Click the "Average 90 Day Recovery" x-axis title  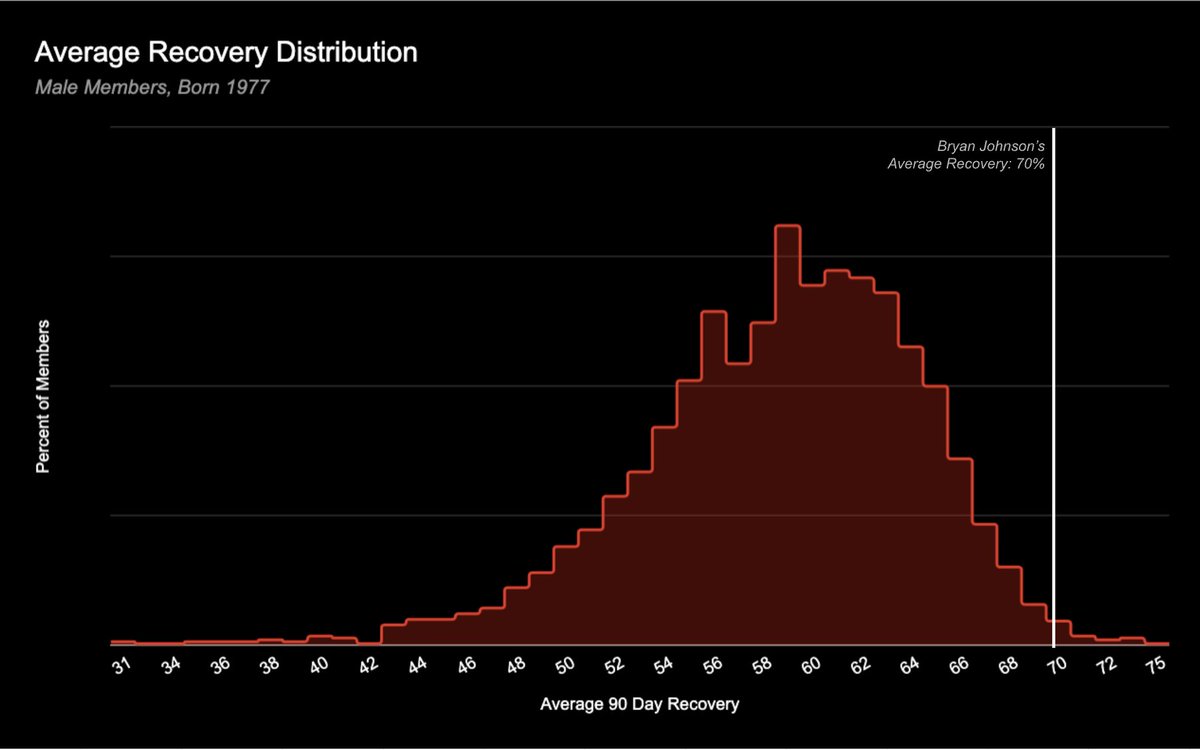pos(639,705)
